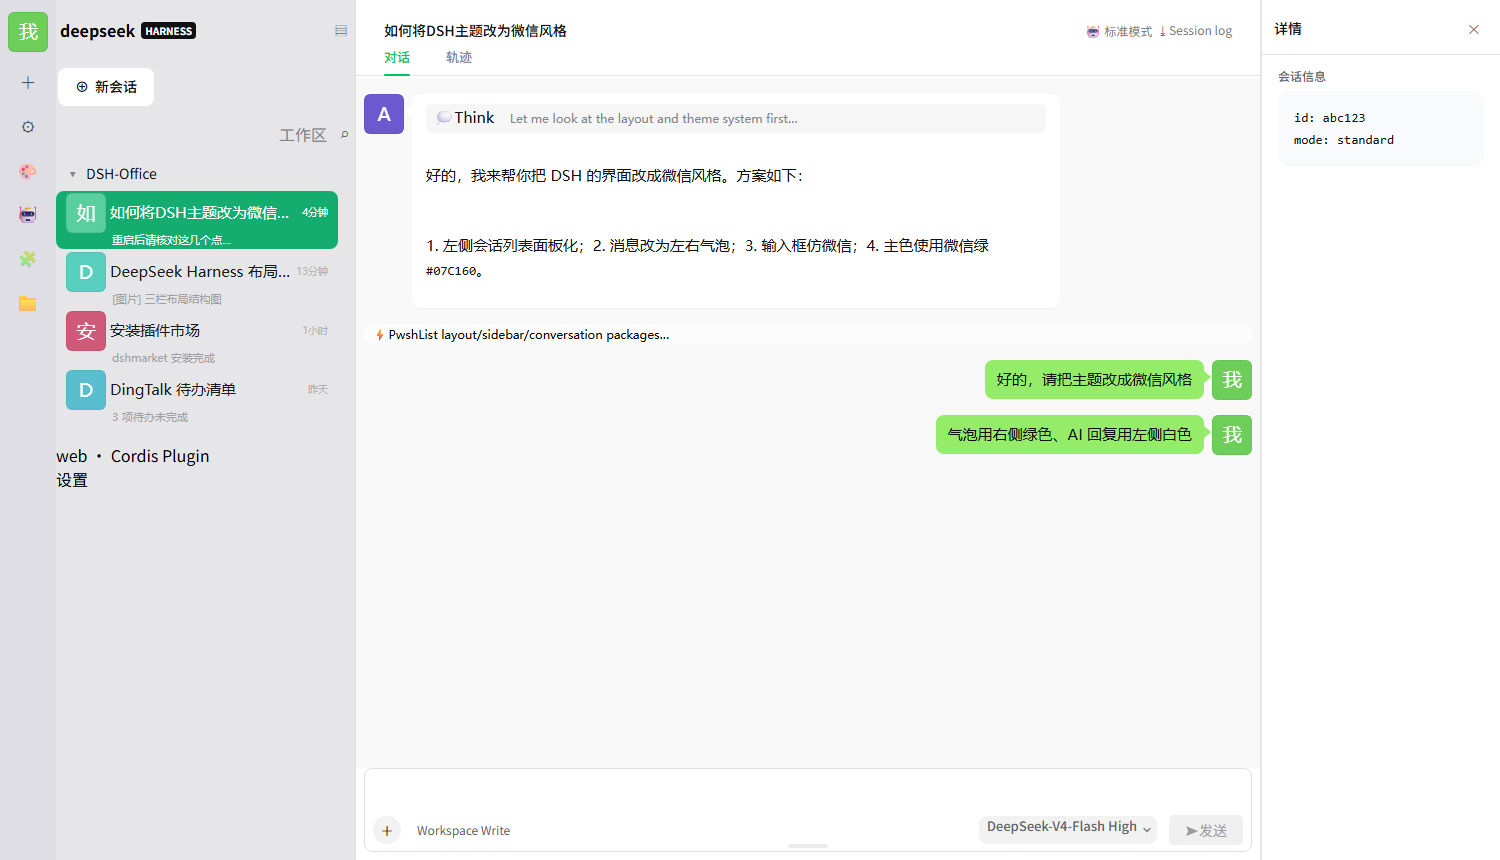Click the 好的，请把主题改成微信风格 message bubble
Viewport: 1500px width, 860px height.
click(1094, 380)
